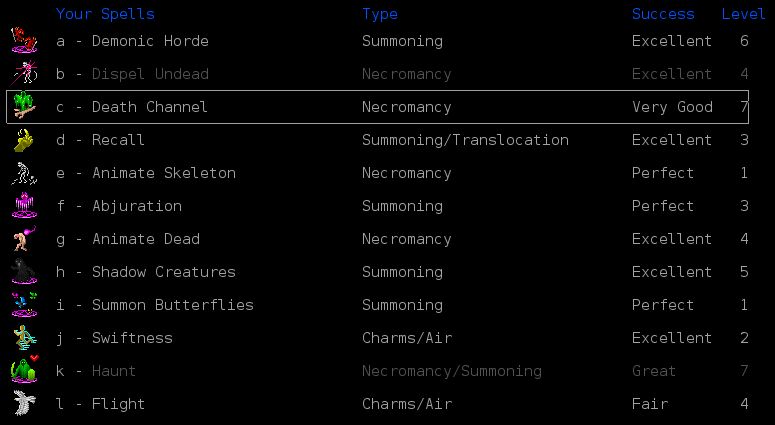This screenshot has width=775, height=425.
Task: Click the Death Channel spell icon
Action: pos(22,107)
